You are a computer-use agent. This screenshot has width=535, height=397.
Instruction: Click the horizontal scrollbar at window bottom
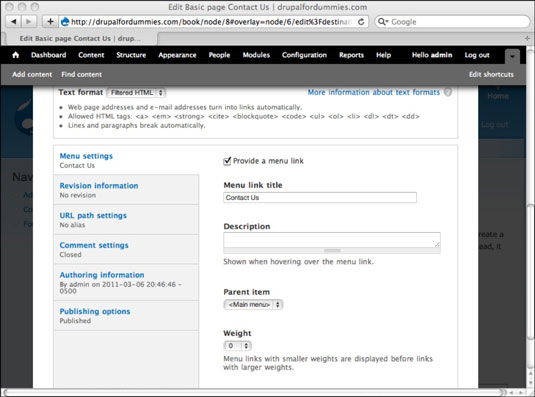254,392
